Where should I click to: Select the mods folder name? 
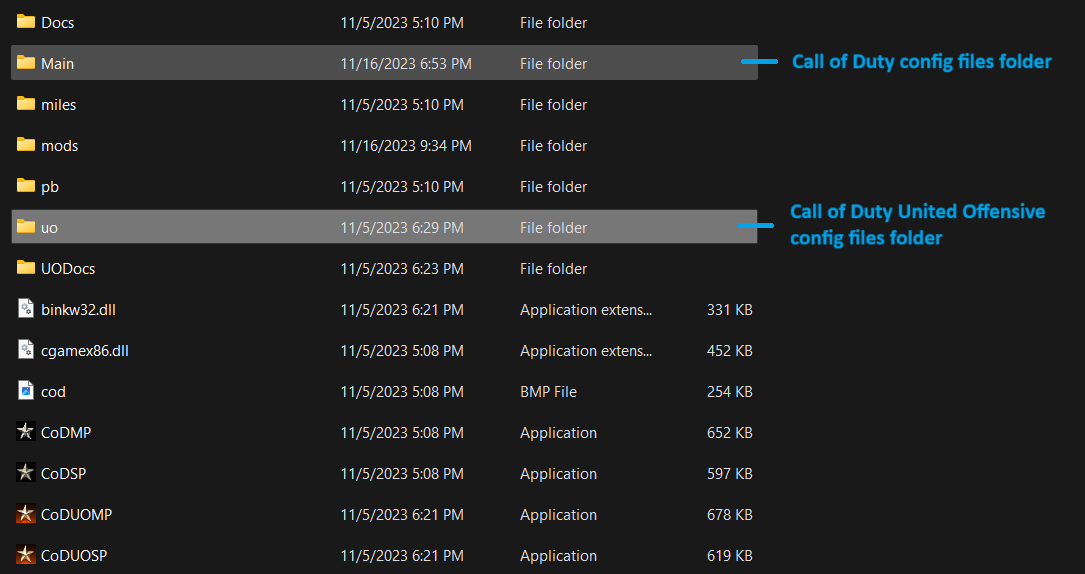pos(59,146)
